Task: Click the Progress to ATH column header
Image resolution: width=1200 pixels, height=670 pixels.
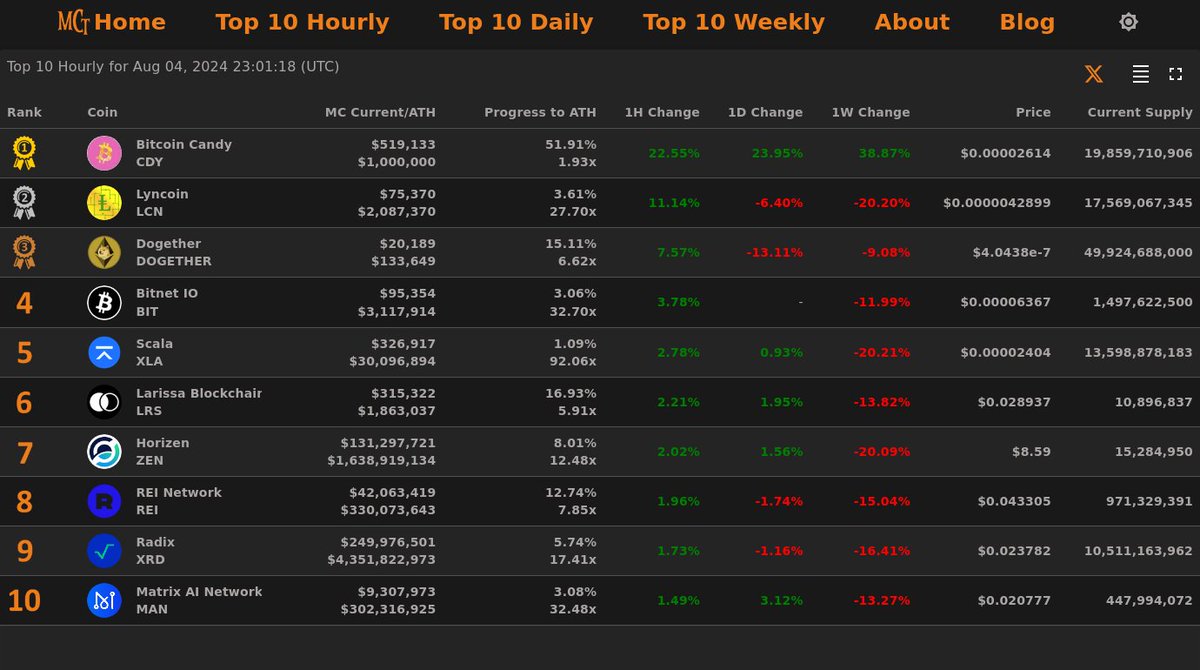Action: (540, 112)
